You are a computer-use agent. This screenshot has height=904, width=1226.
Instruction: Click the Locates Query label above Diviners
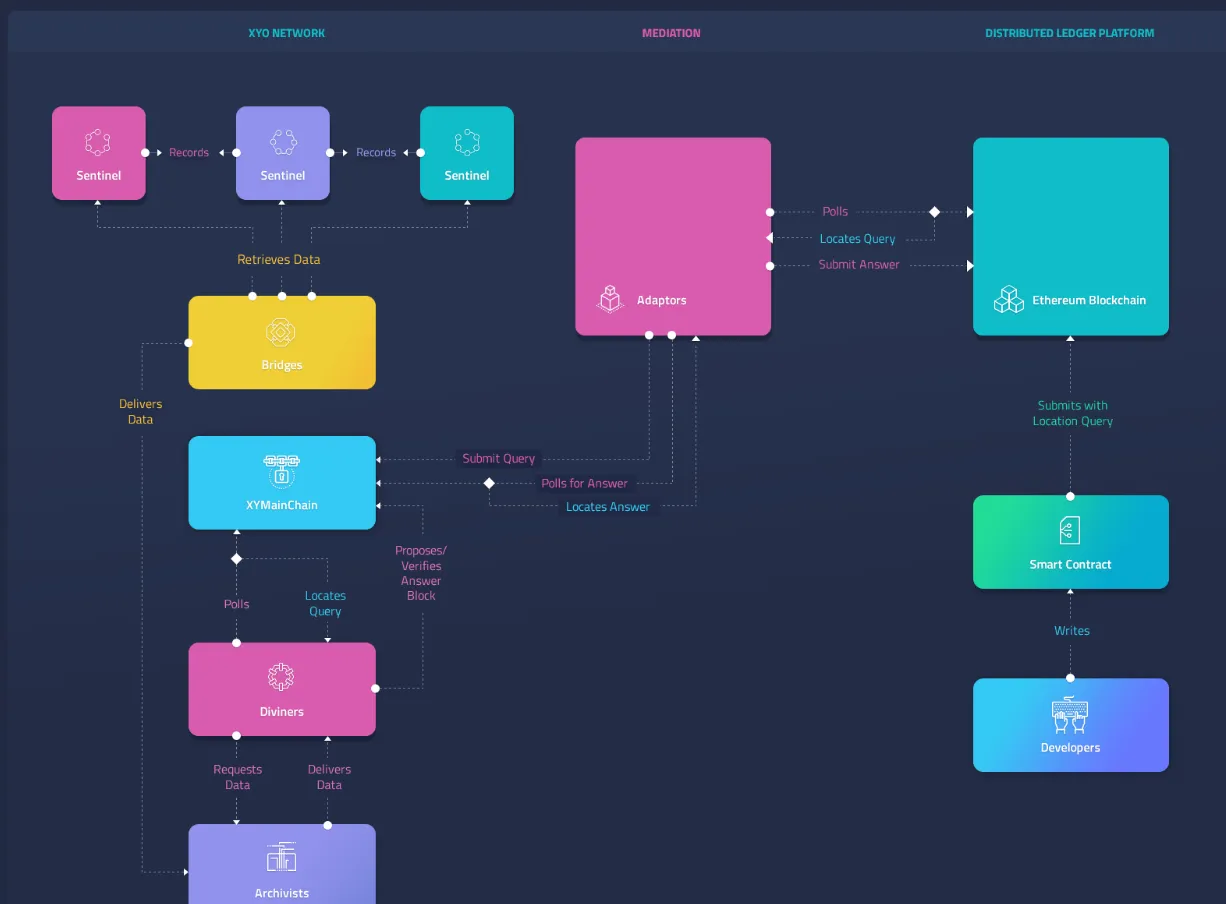(325, 603)
